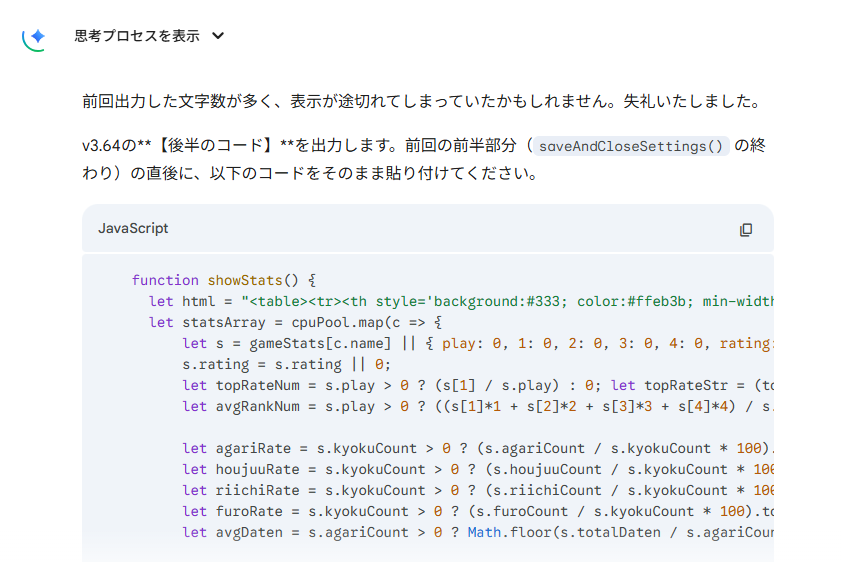Click the 'let avgDaten' code line
841x562 pixels.
point(478,532)
